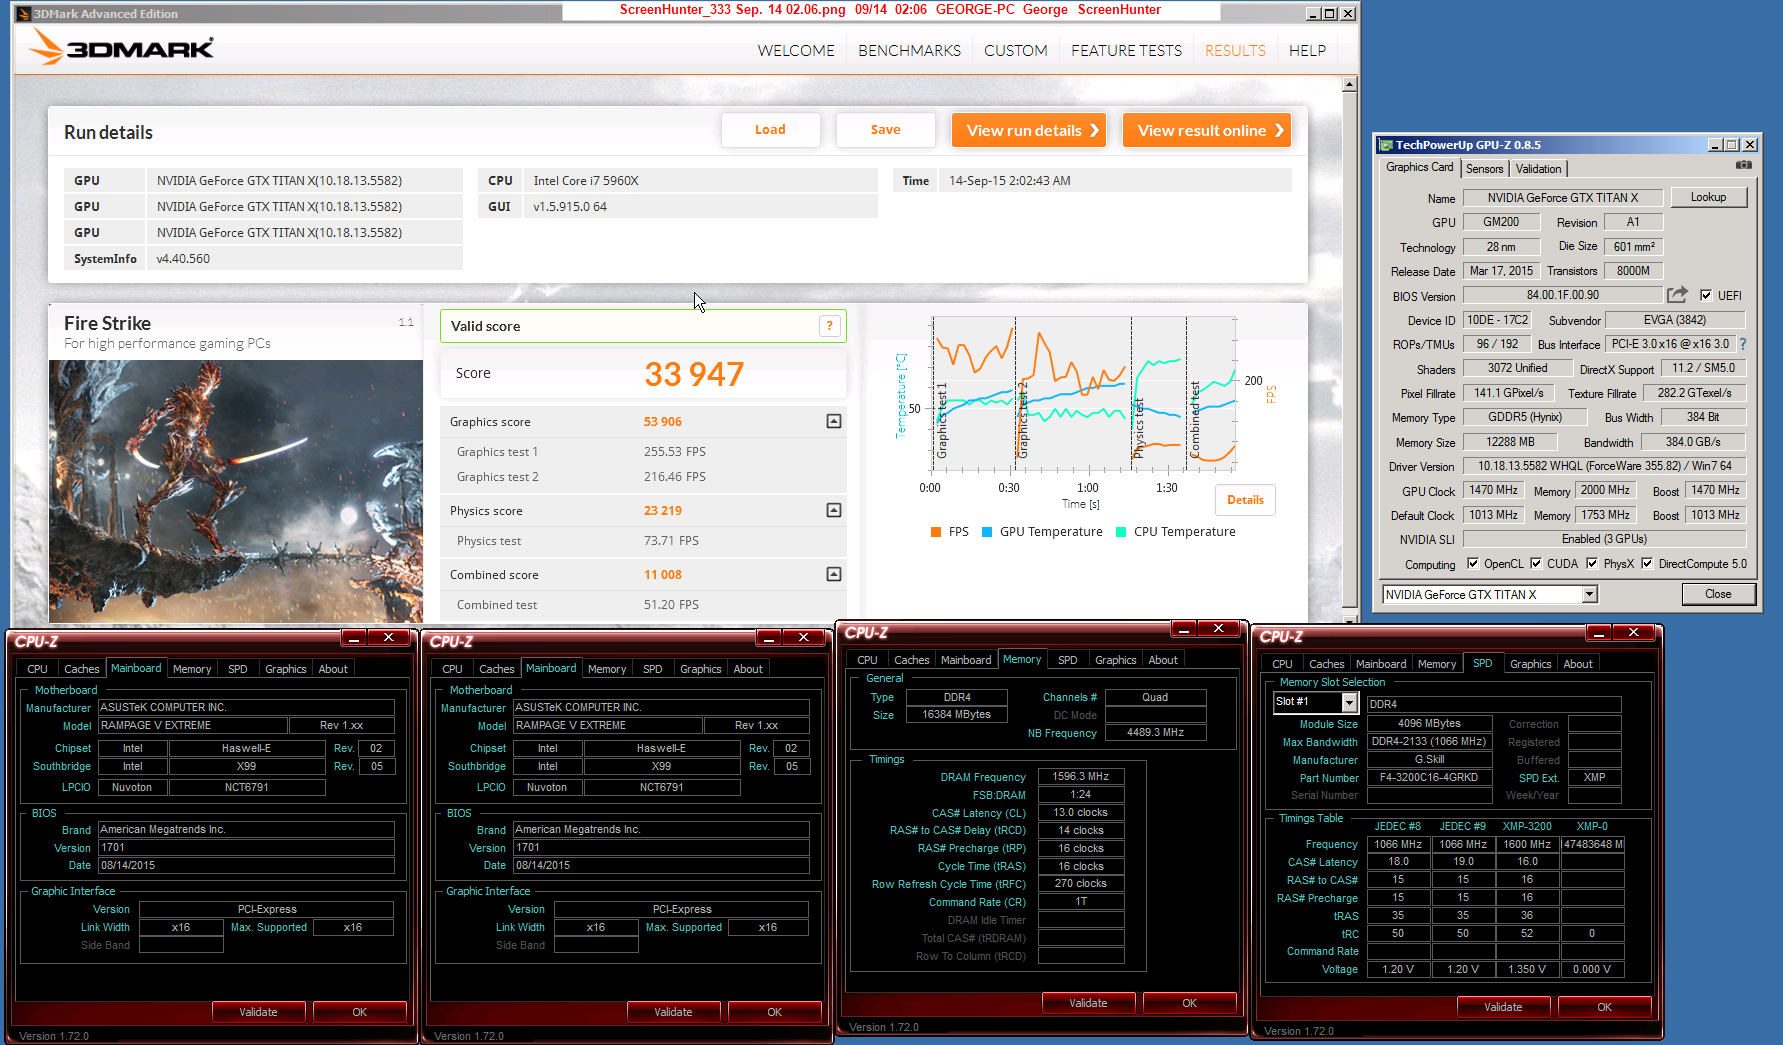Open the Validation tab in GPU-Z
1783x1045 pixels.
tap(1538, 169)
